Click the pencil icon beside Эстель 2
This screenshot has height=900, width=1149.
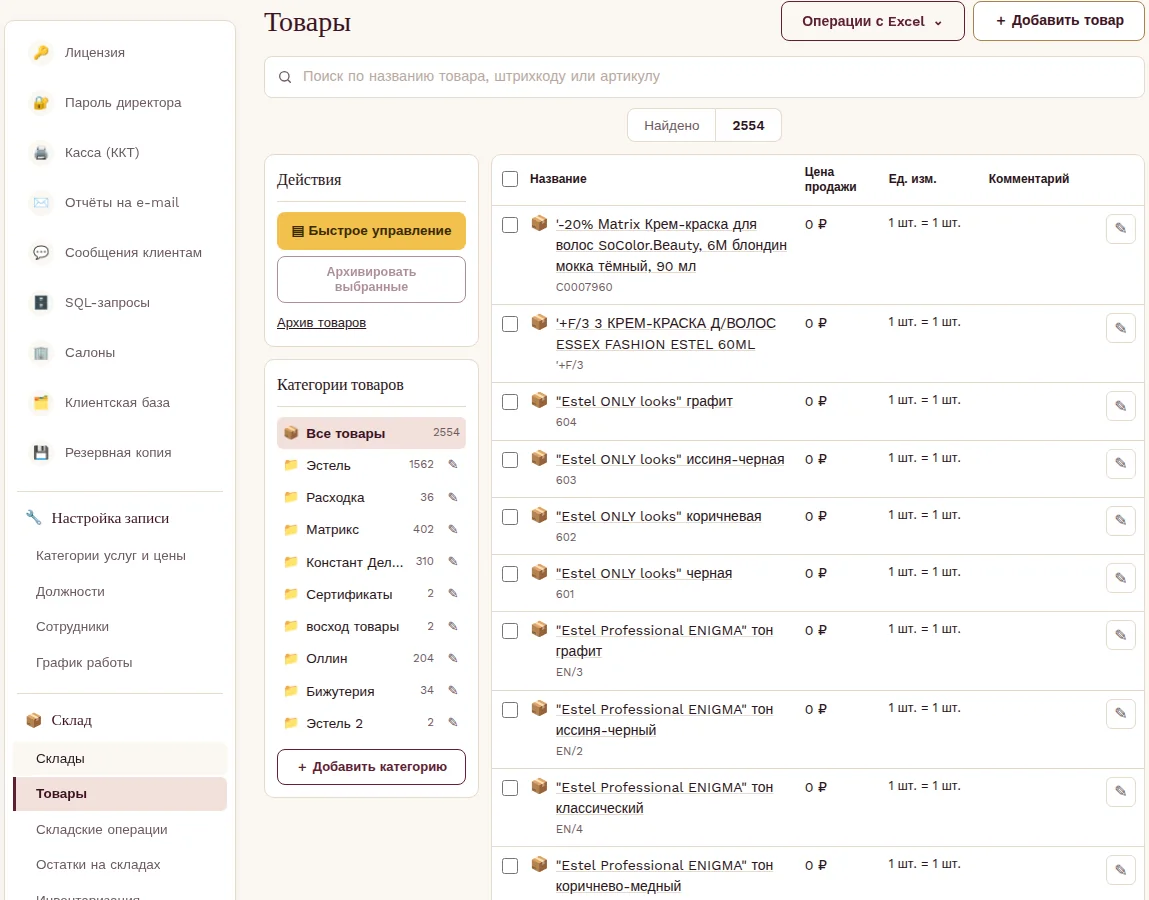pyautogui.click(x=453, y=723)
